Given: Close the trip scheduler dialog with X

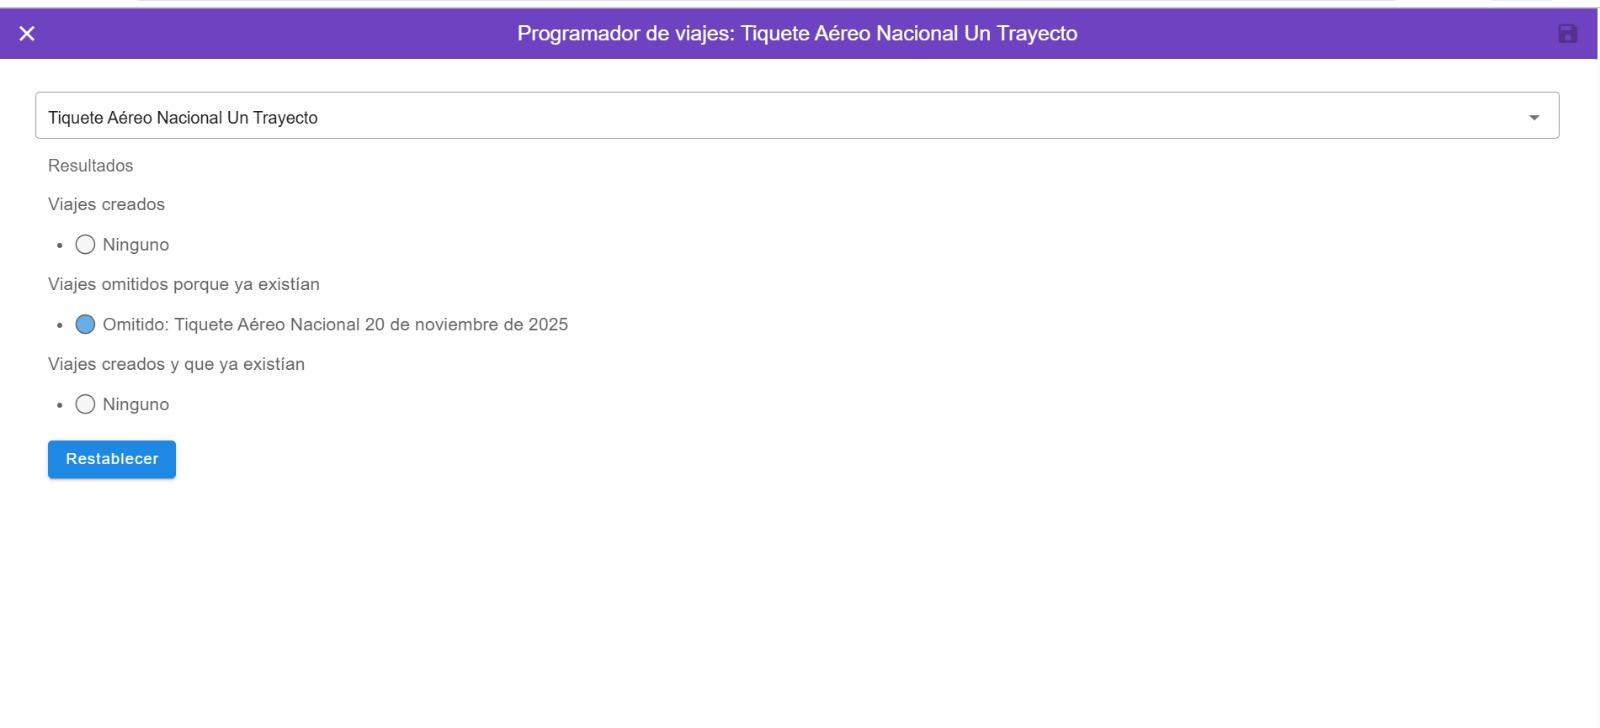Looking at the screenshot, I should coord(27,34).
